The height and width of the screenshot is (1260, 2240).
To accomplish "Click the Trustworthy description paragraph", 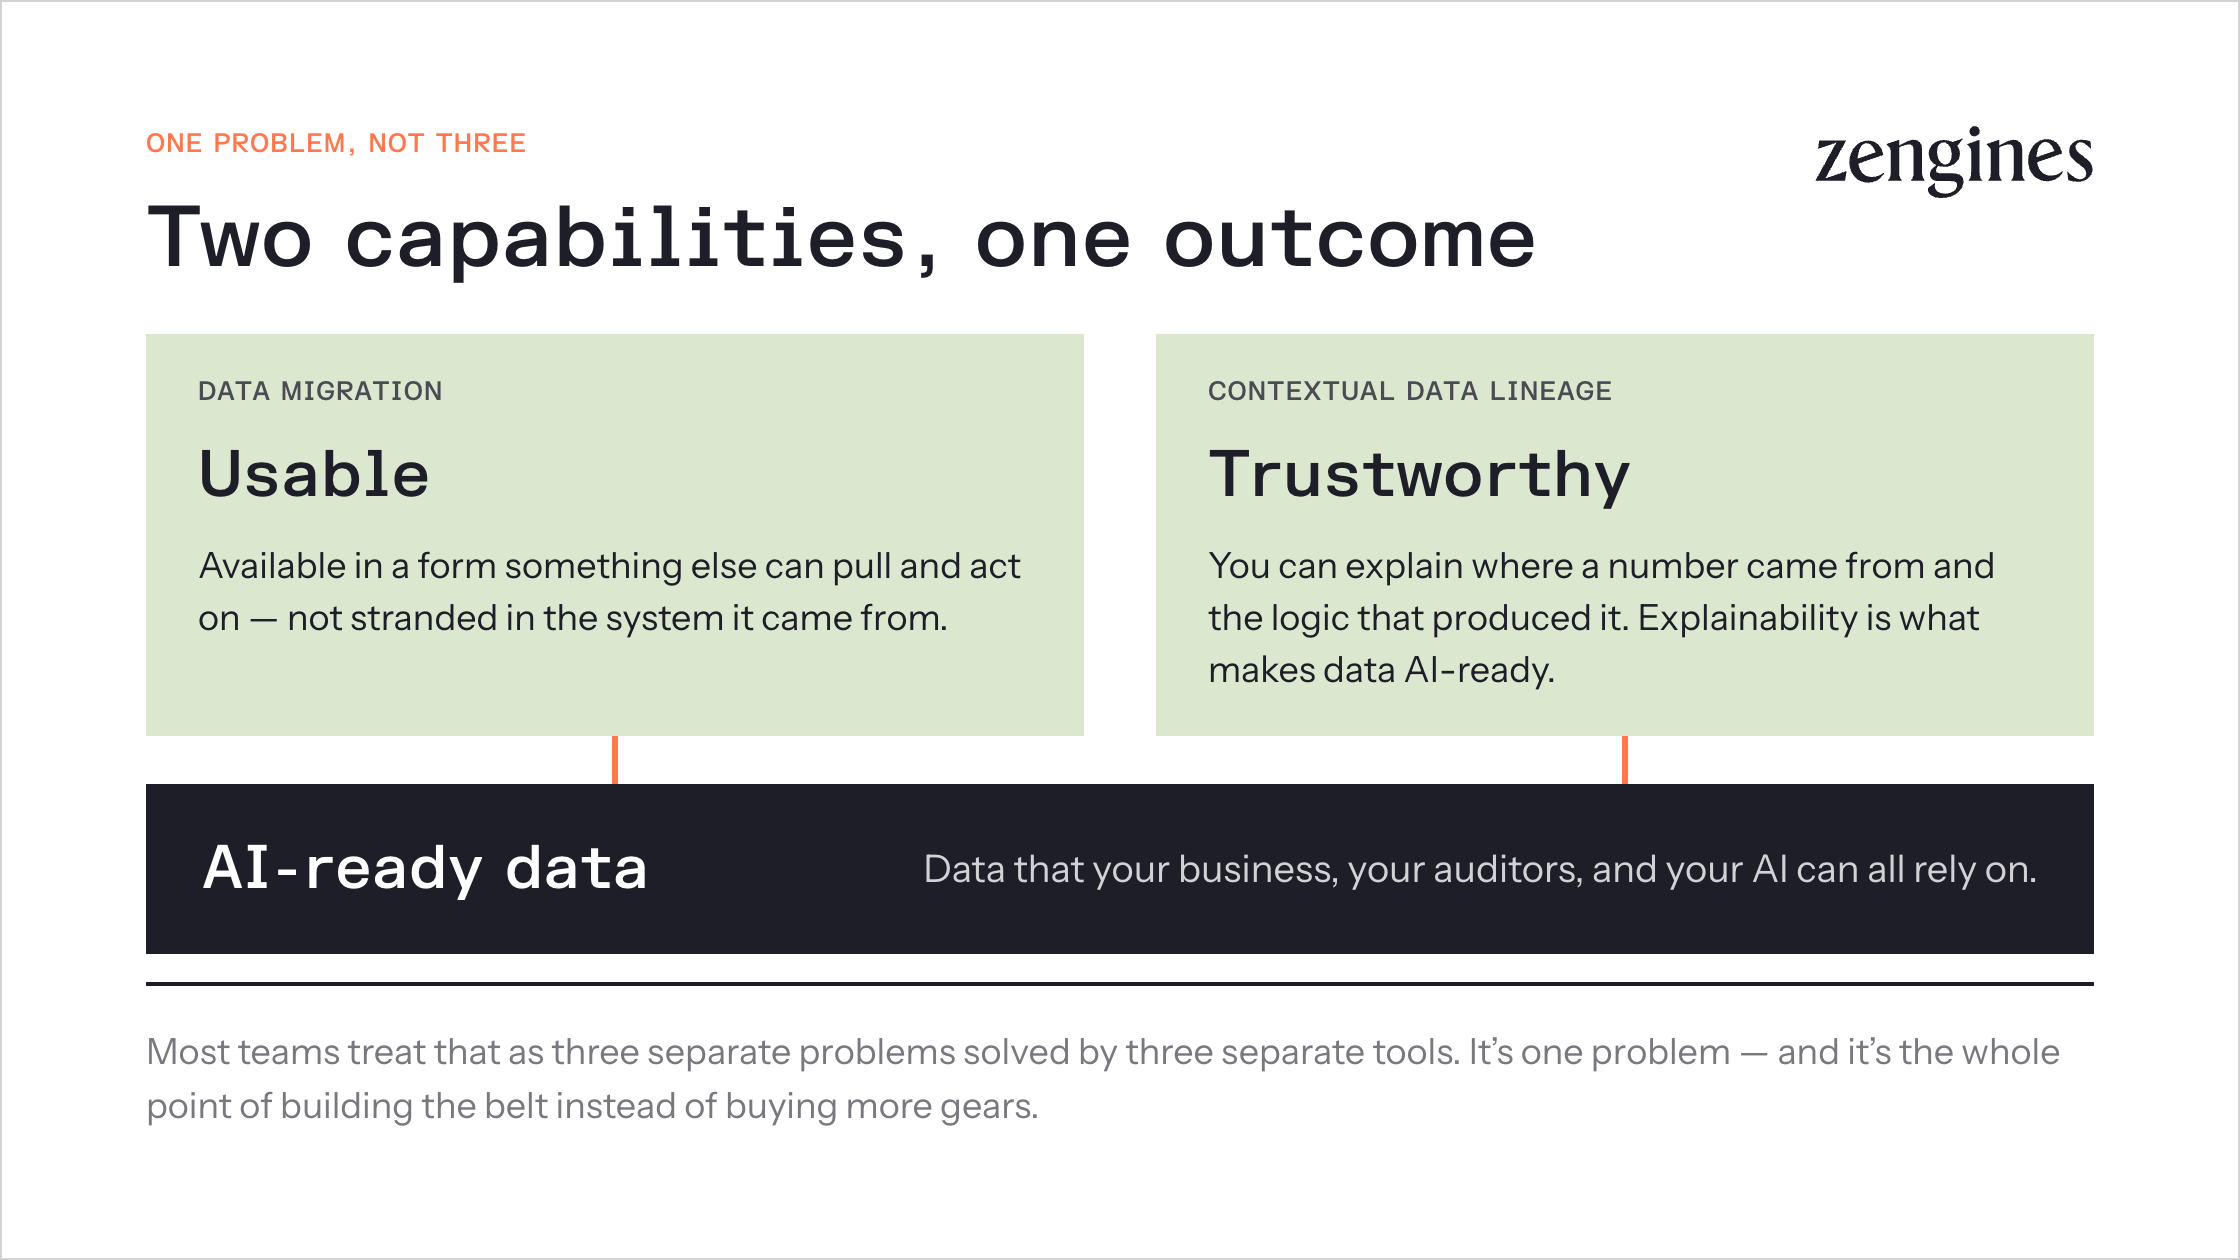I will tap(1601, 618).
